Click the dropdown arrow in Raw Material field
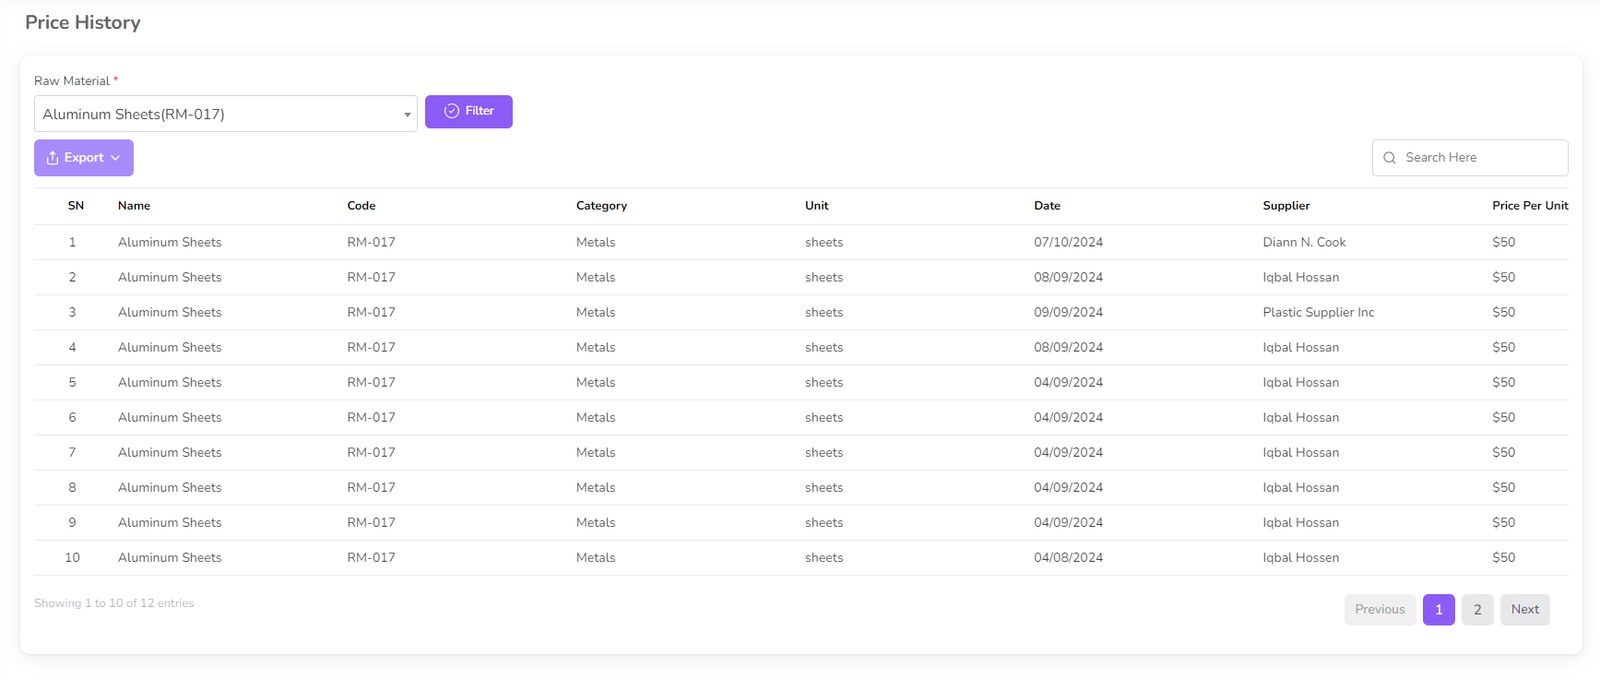 407,115
